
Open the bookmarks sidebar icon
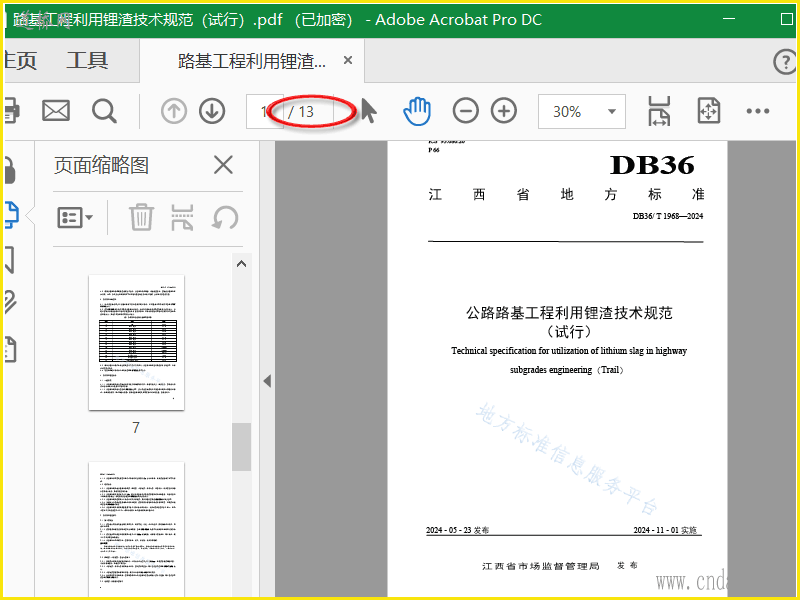pyautogui.click(x=10, y=260)
